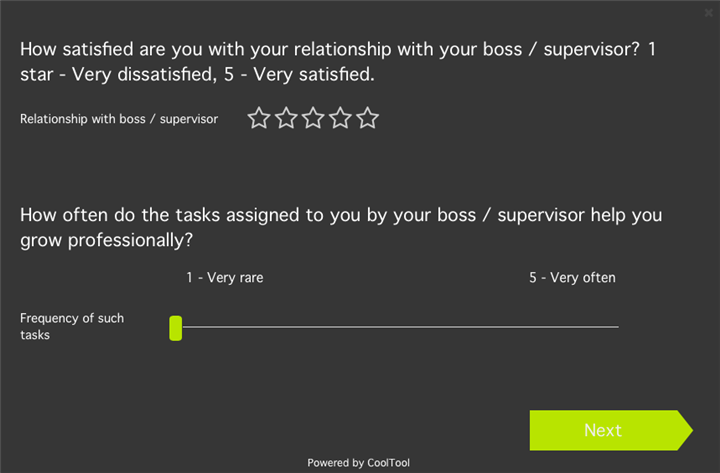Choose the third star in the rating

[313, 118]
